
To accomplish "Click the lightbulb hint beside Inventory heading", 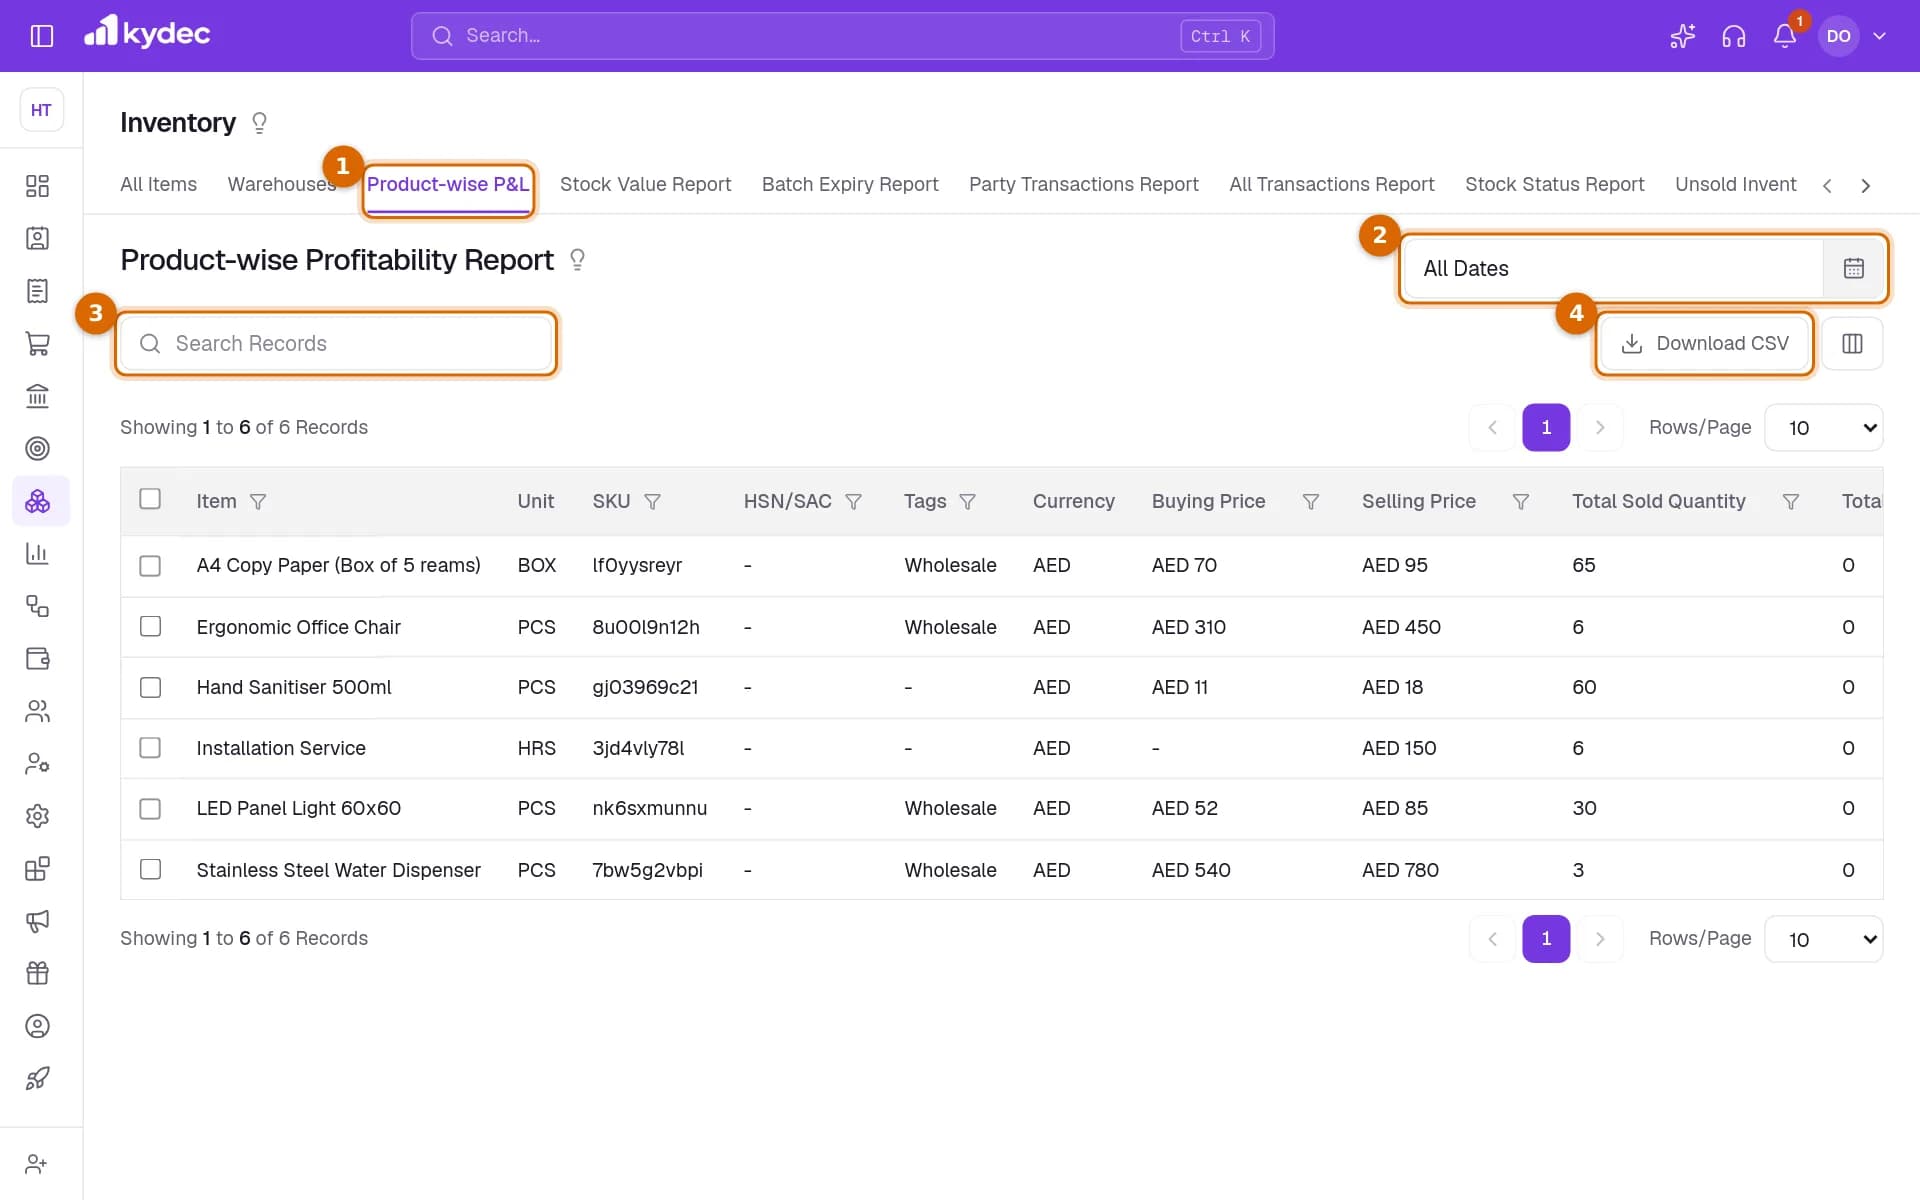I will coord(260,123).
